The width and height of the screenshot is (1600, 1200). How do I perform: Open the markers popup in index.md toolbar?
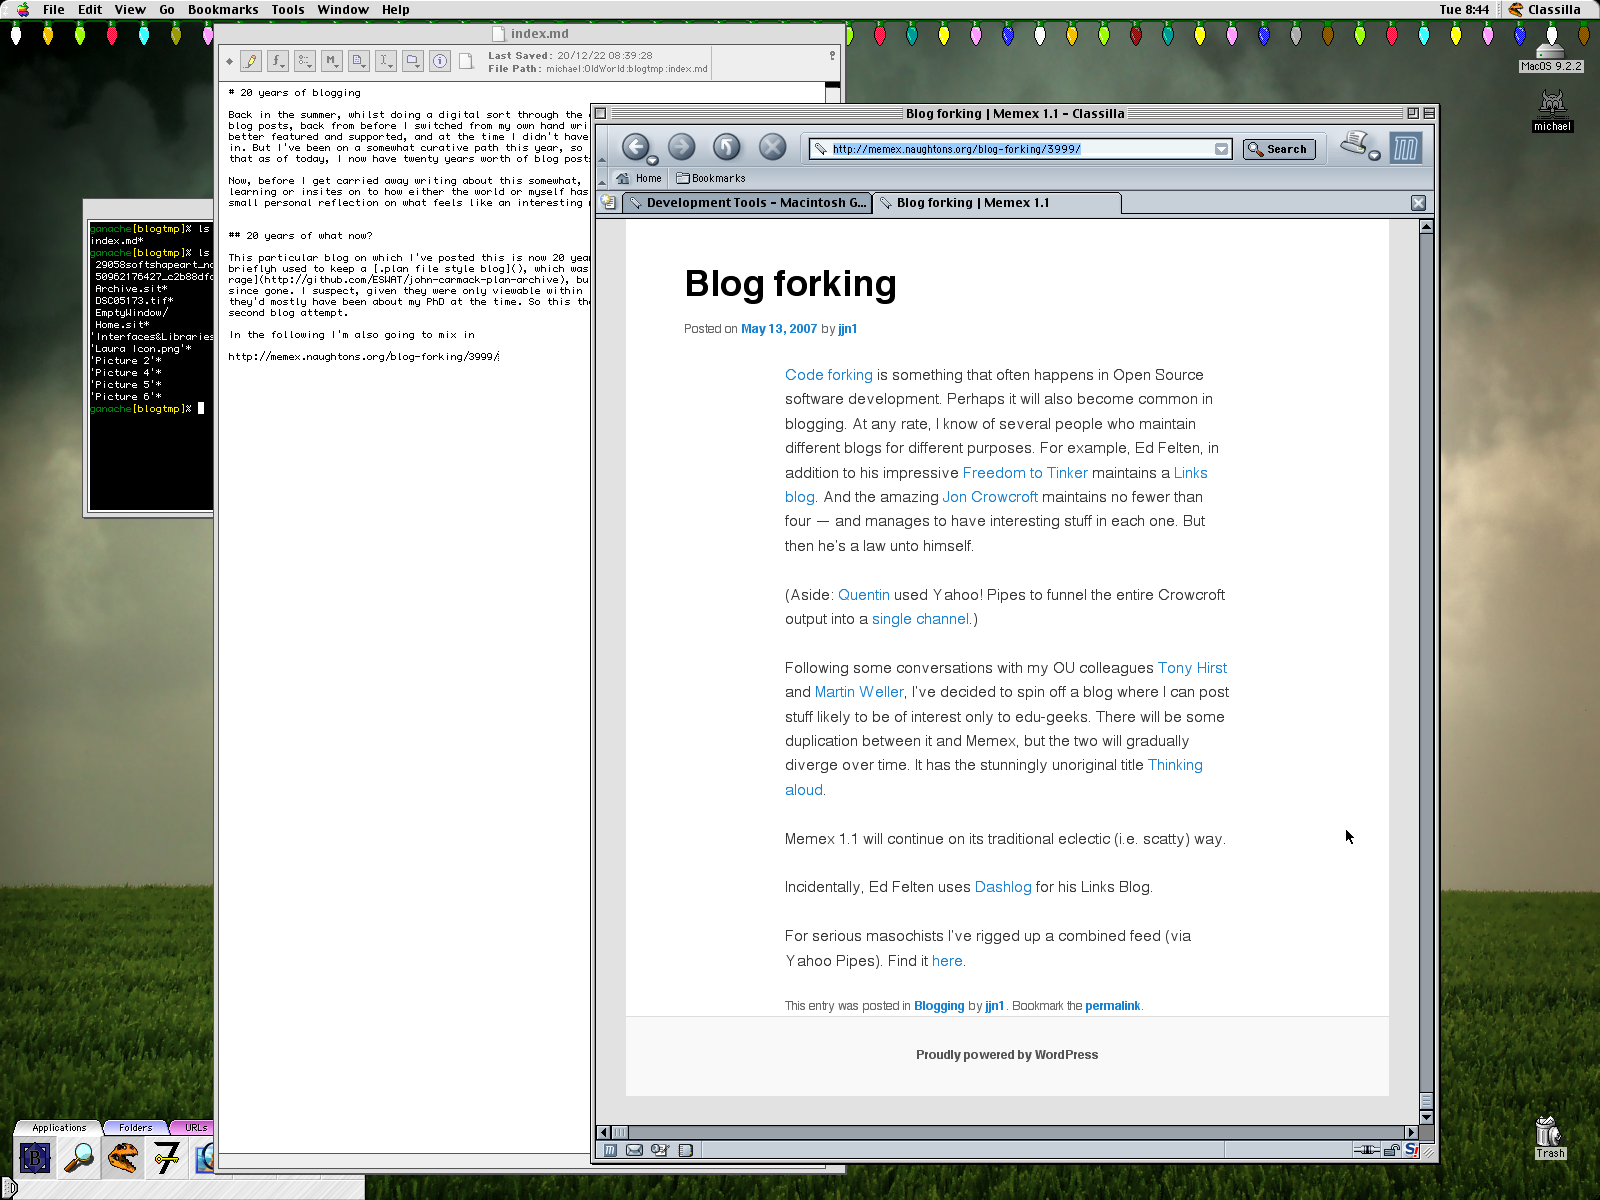tap(305, 61)
